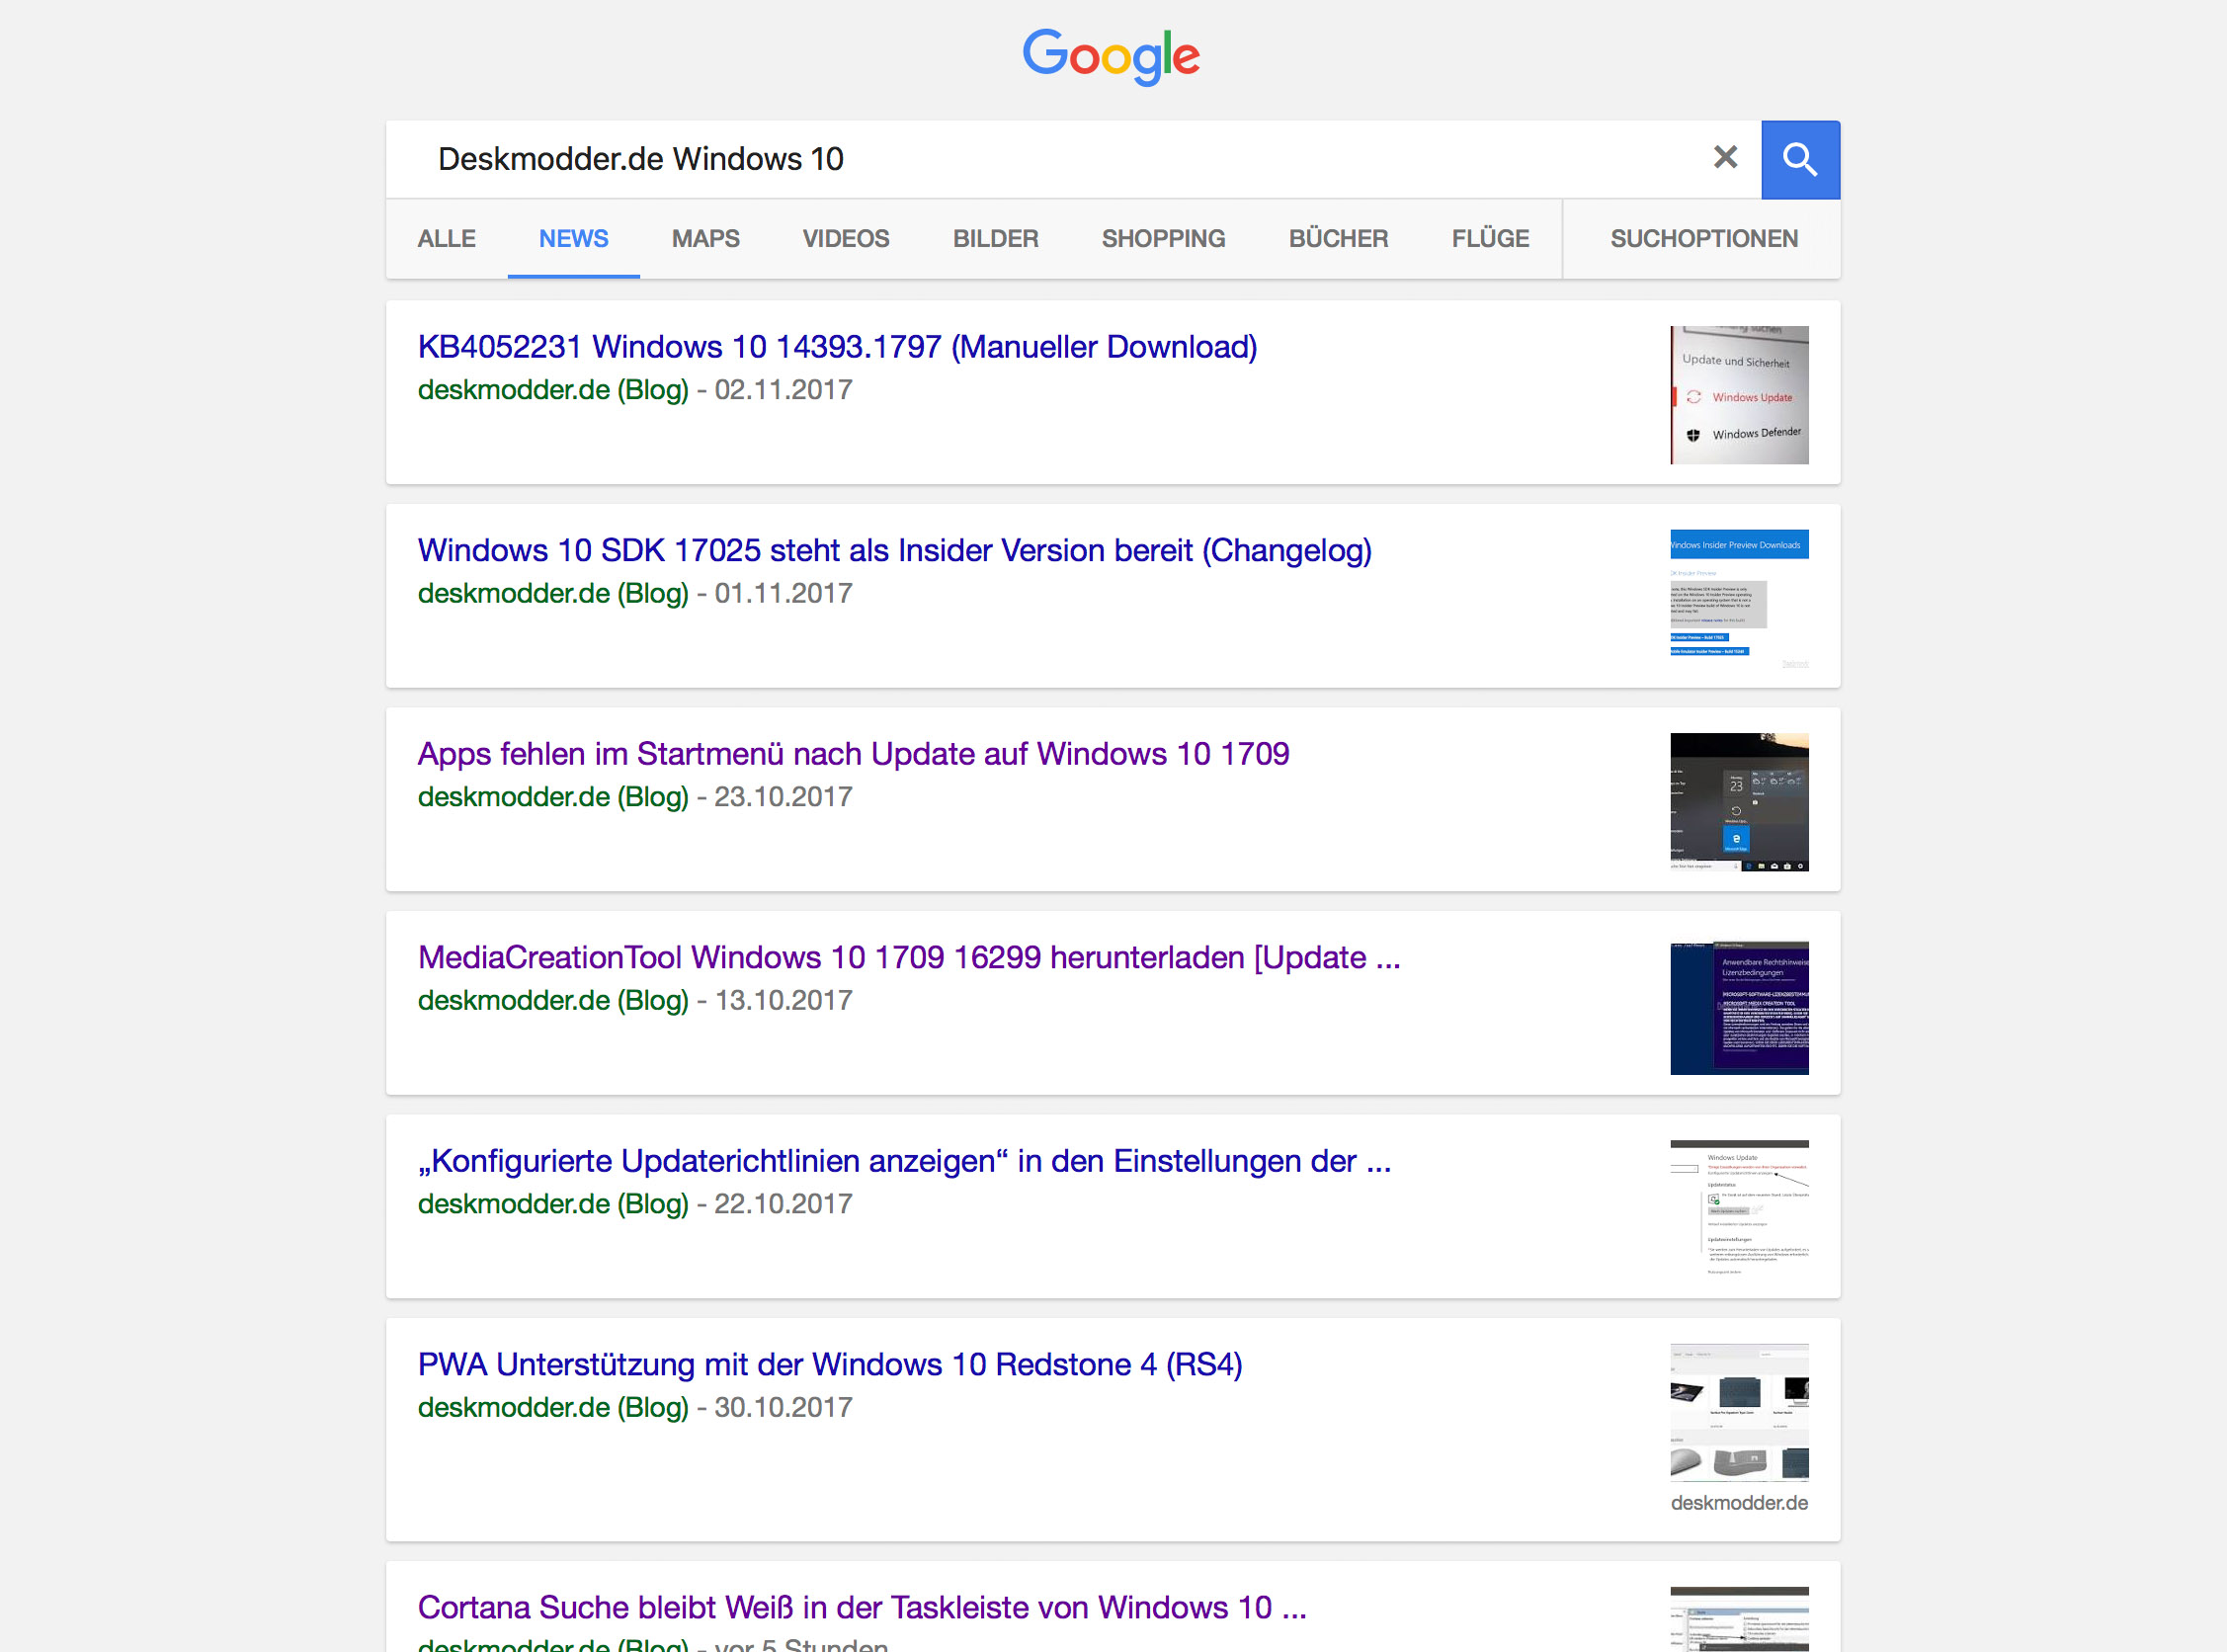Click the Windows Update thumbnail for KB4052231
Viewport: 2227px width, 1652px height.
1739,395
